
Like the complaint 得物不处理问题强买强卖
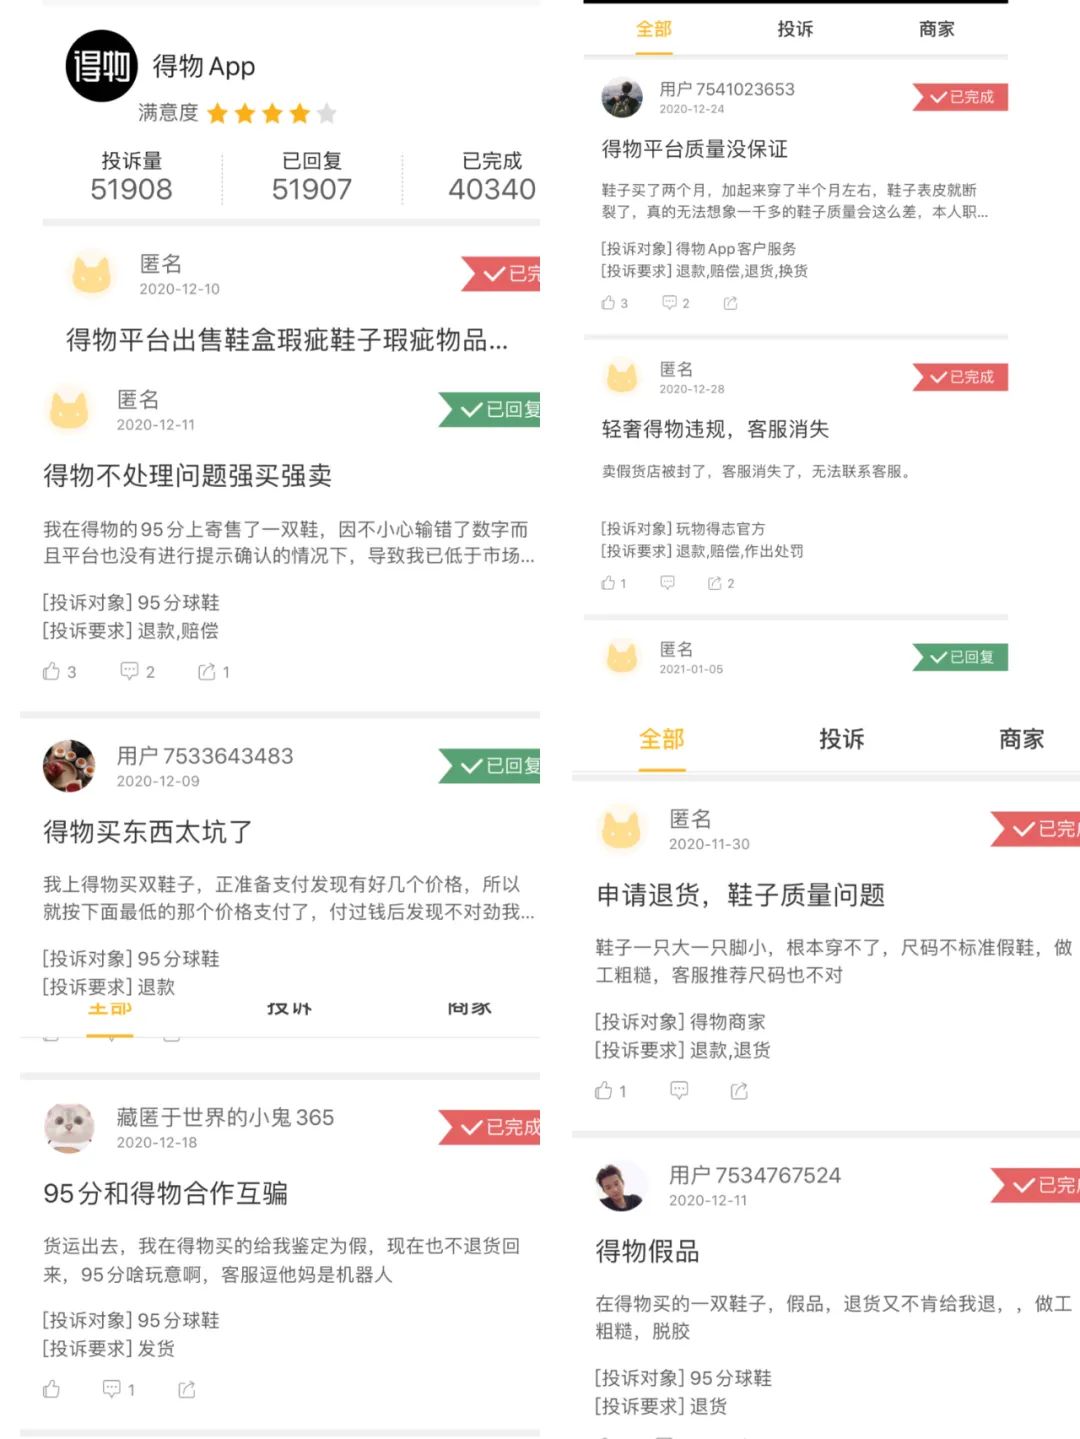[x=55, y=672]
